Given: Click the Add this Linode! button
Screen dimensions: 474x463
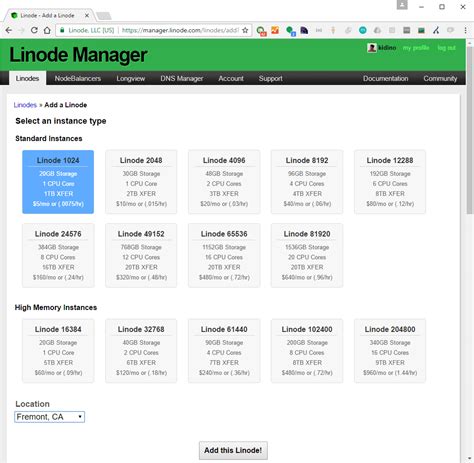Looking at the screenshot, I should [233, 450].
